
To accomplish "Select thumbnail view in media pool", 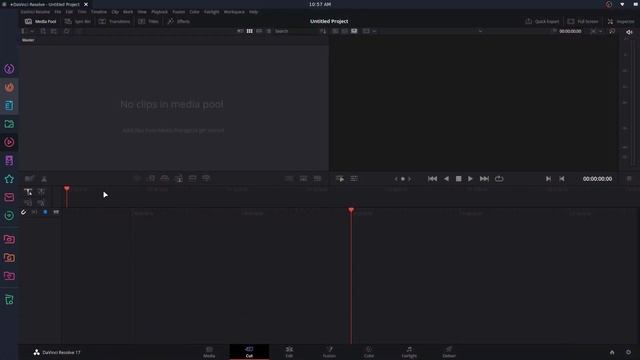I will coord(249,31).
